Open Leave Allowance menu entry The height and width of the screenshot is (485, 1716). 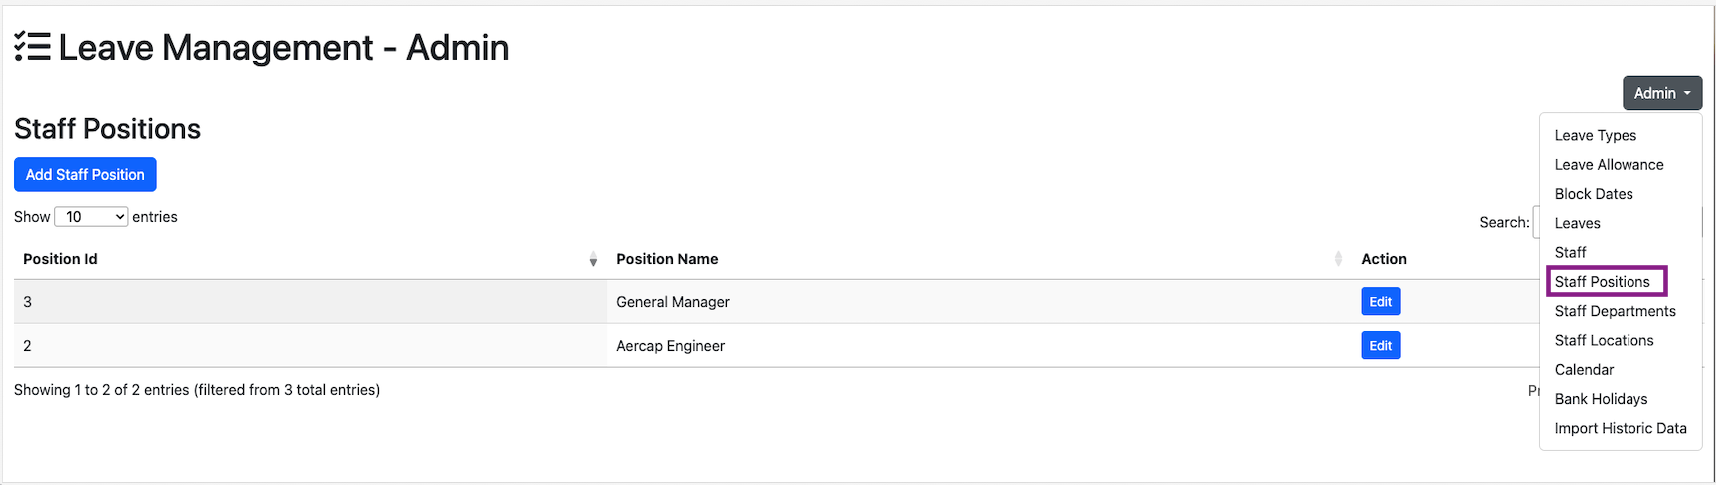click(x=1608, y=165)
